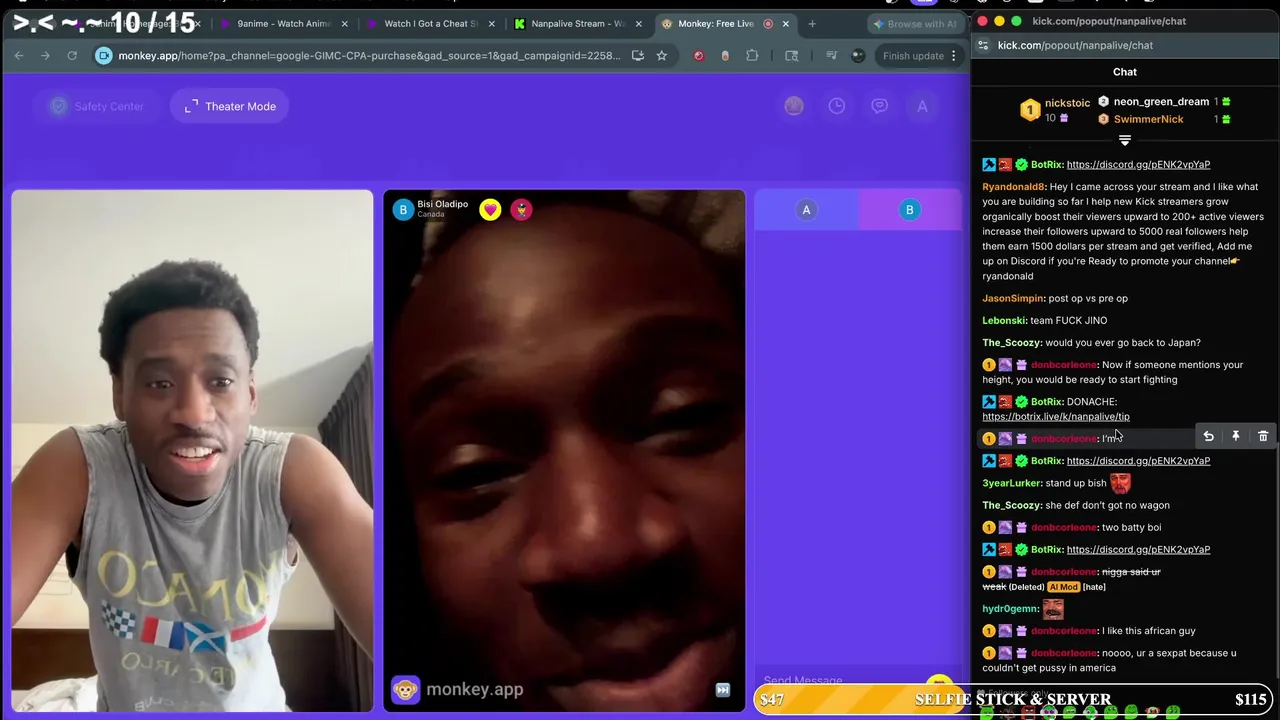Click message "would you ever go back to Japan?"
Viewport: 1280px width, 720px height.
[x=1123, y=343]
